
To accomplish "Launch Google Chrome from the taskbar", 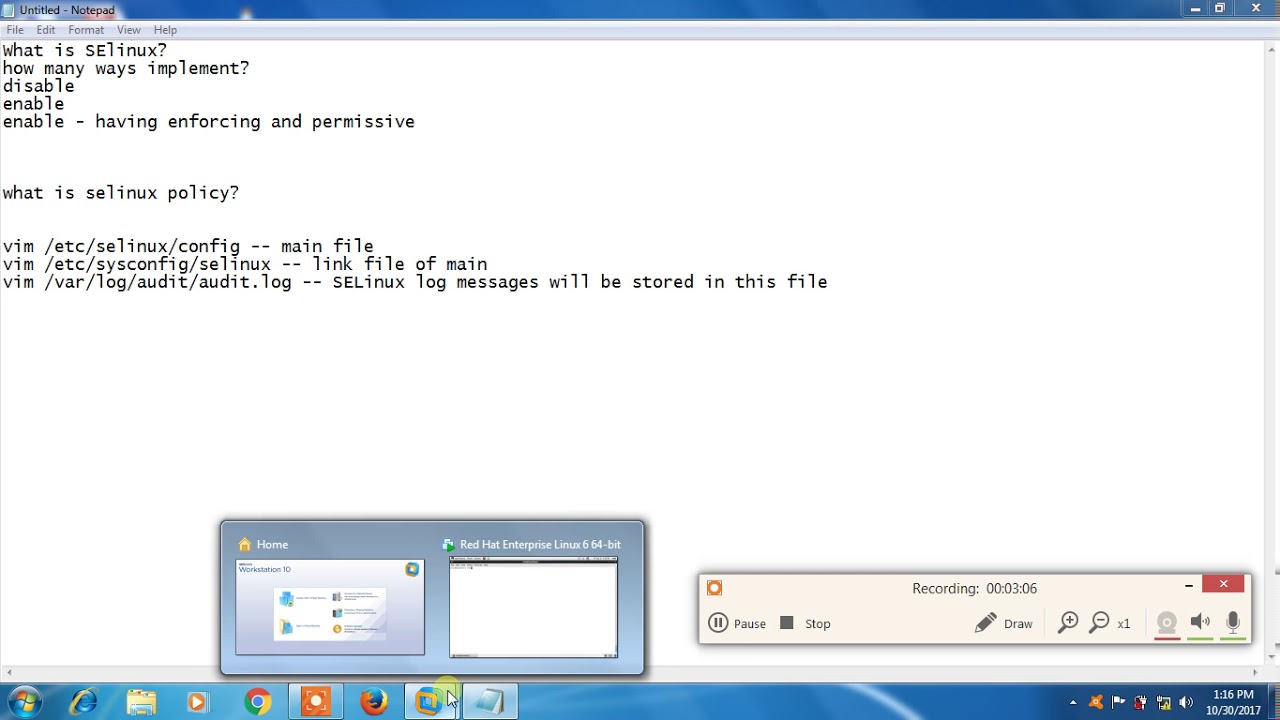I will click(x=258, y=702).
